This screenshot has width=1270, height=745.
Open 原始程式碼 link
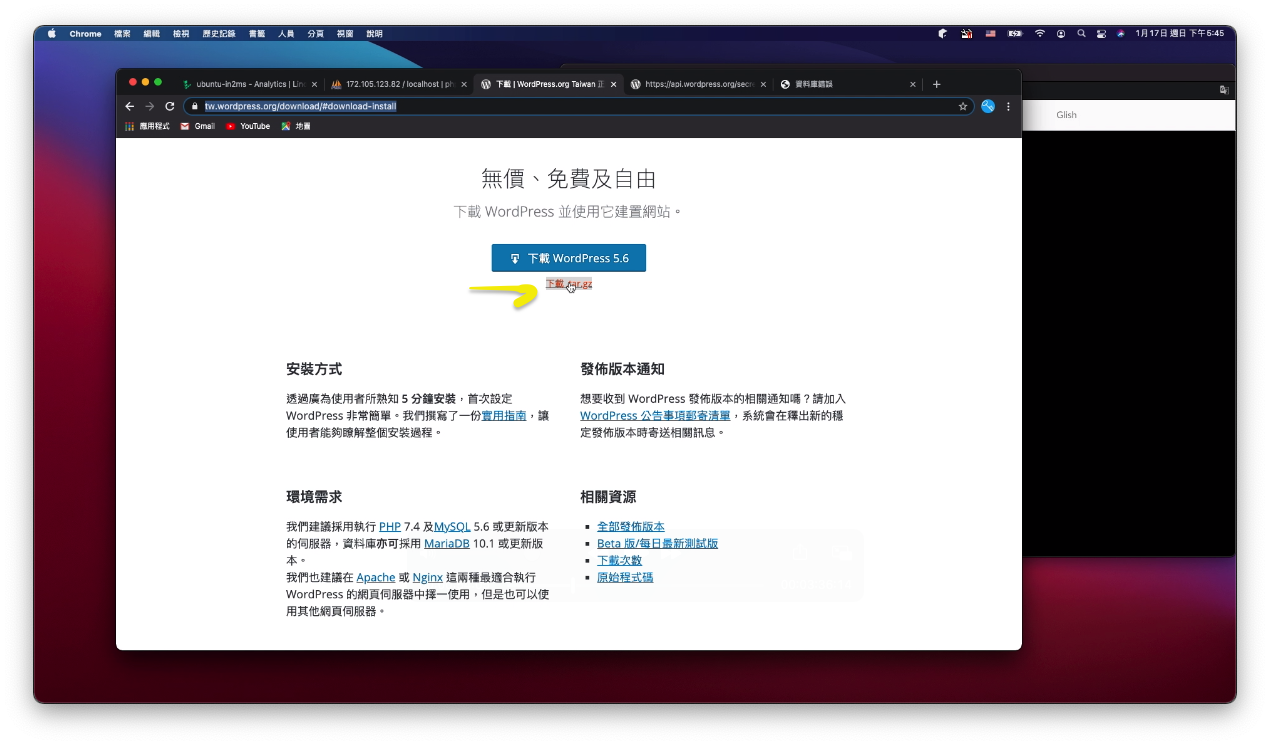(x=625, y=577)
